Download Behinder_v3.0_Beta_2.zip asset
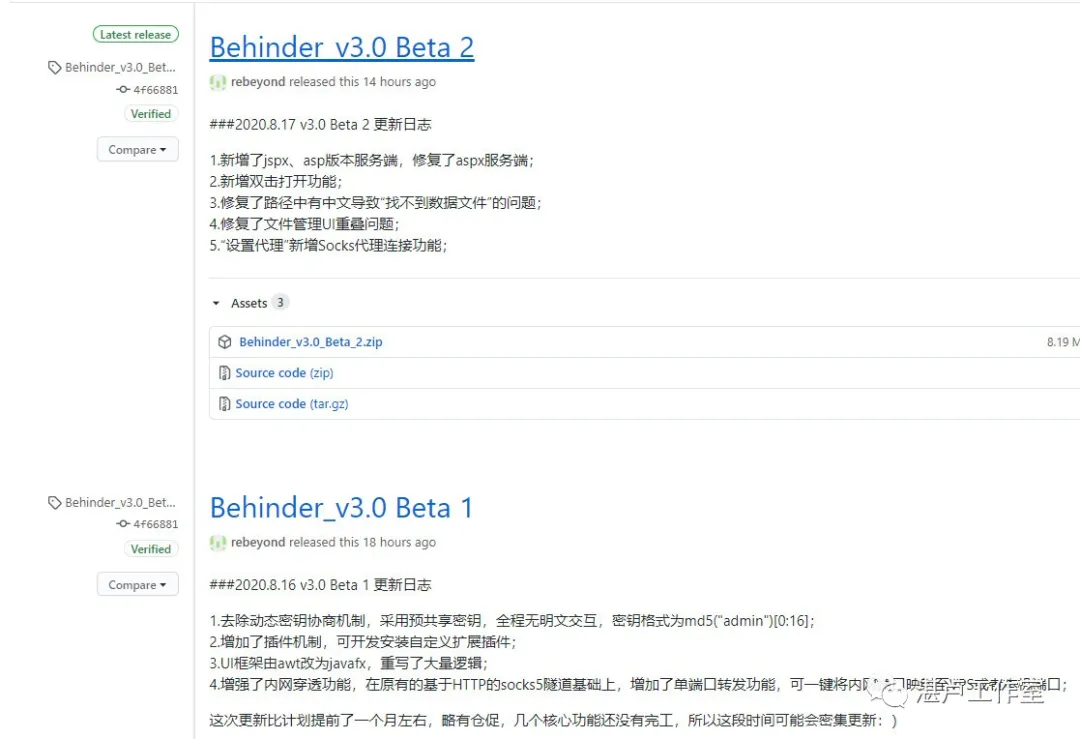Viewport: 1080px width, 739px height. tap(310, 342)
